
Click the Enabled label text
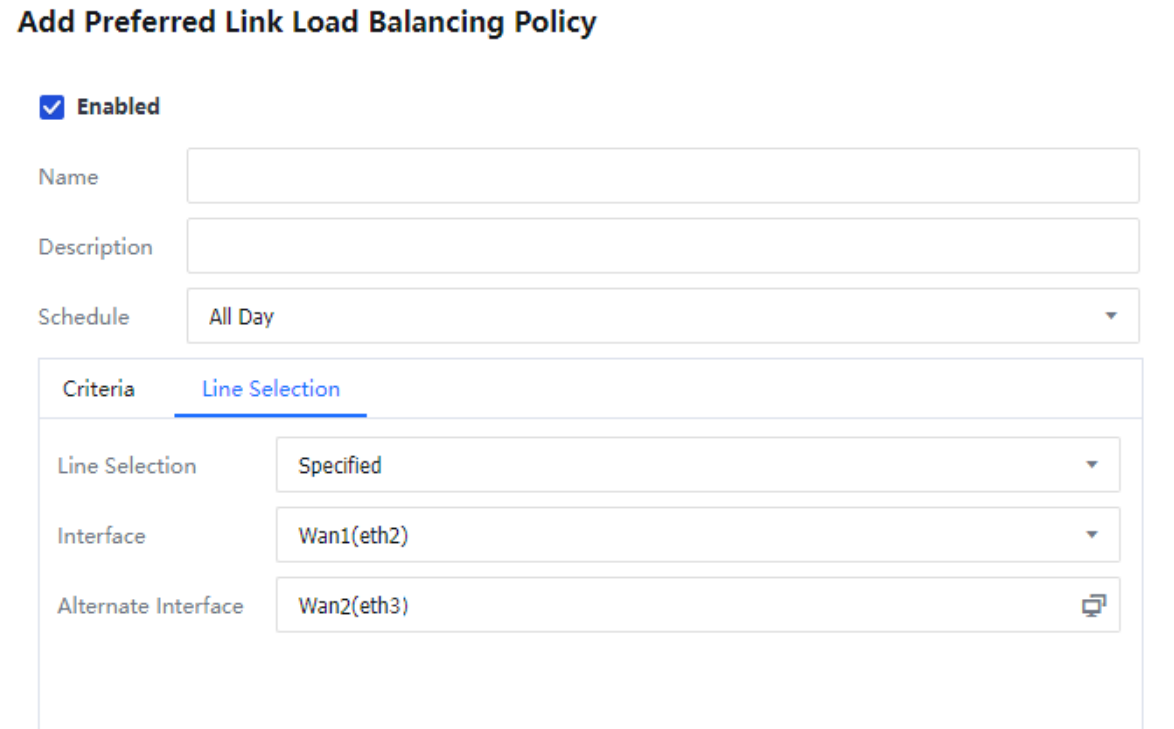click(118, 107)
